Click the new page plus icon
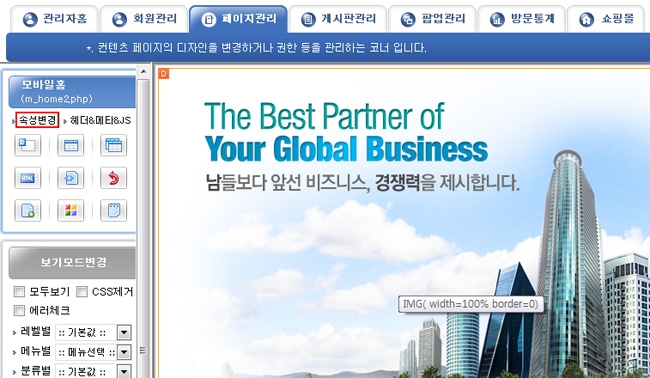Viewport: 650px width, 378px height. [x=28, y=211]
